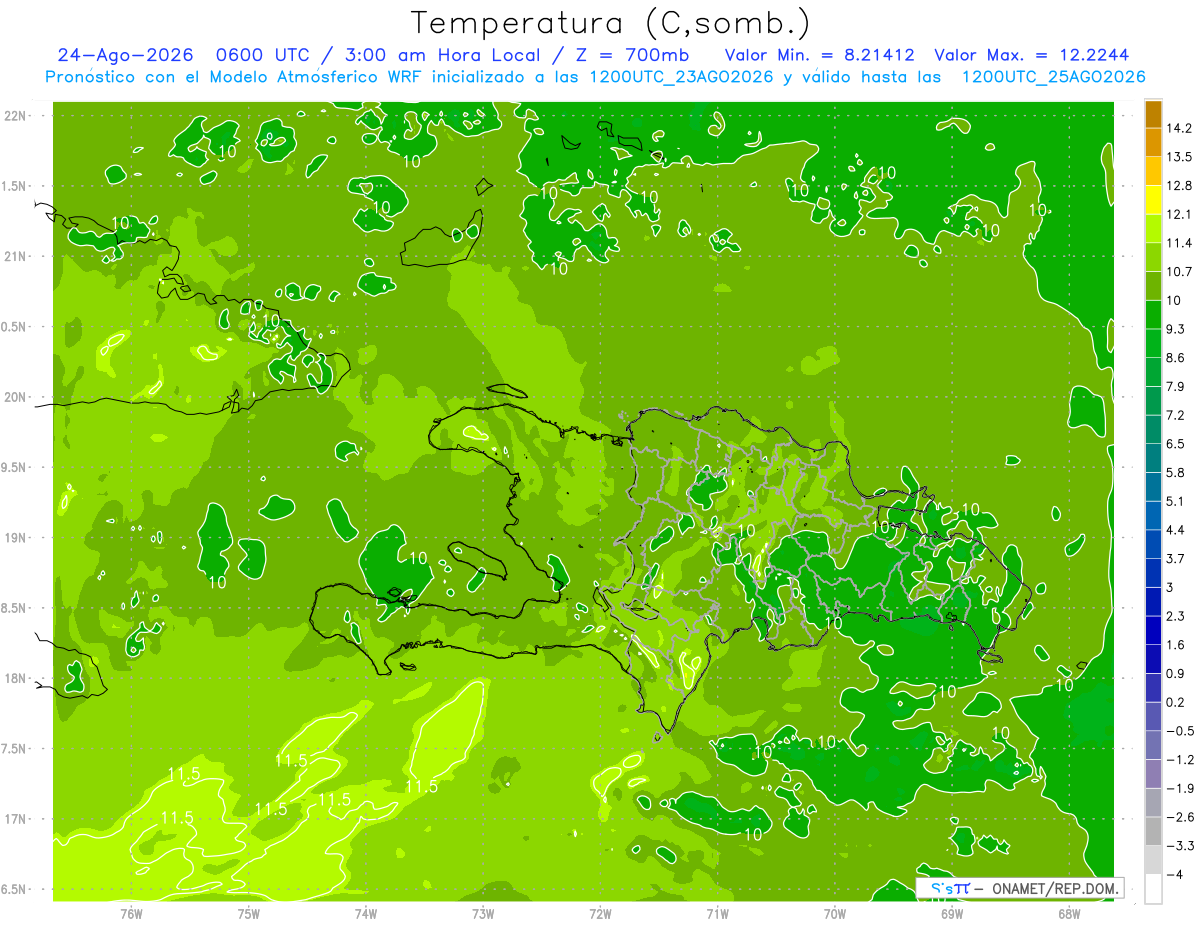1200x927 pixels.
Task: Click the legend value '12.1'
Action: tap(1179, 214)
